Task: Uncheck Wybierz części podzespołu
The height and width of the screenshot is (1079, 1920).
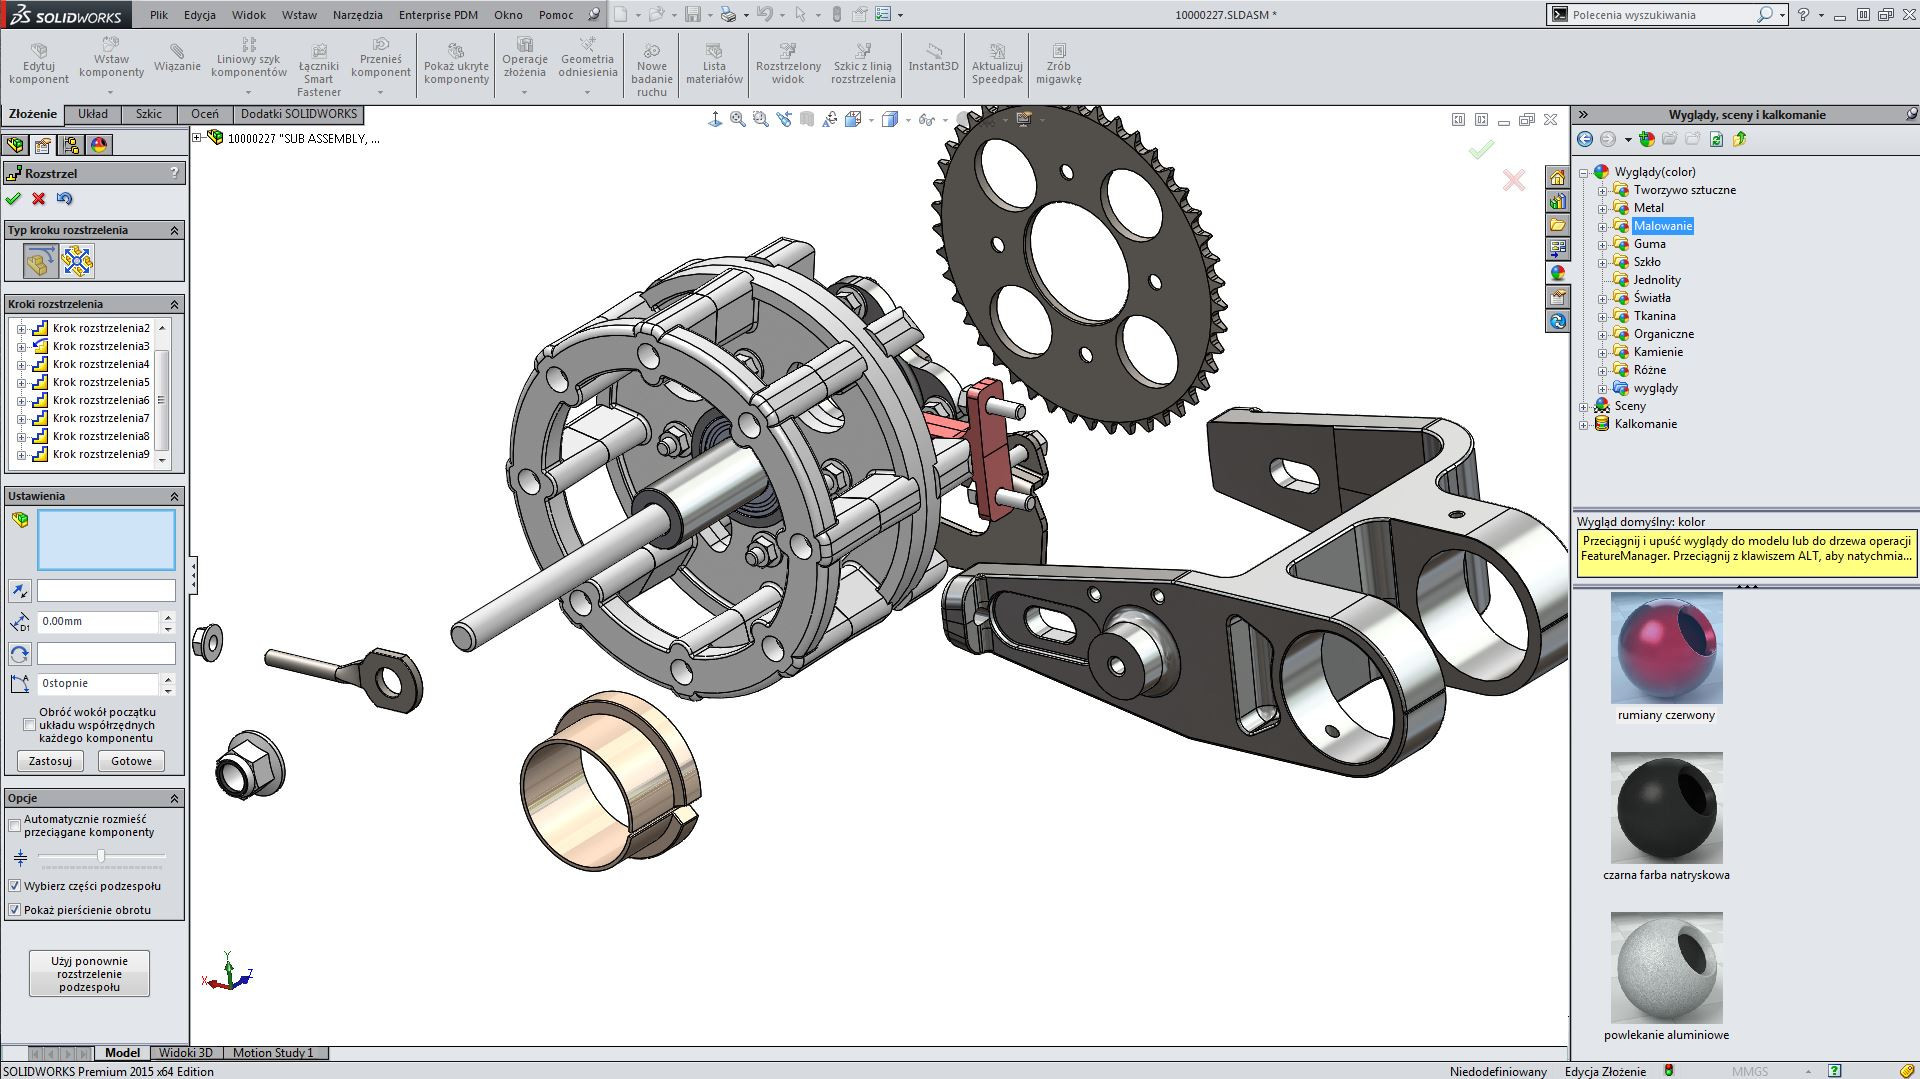Action: [x=14, y=885]
